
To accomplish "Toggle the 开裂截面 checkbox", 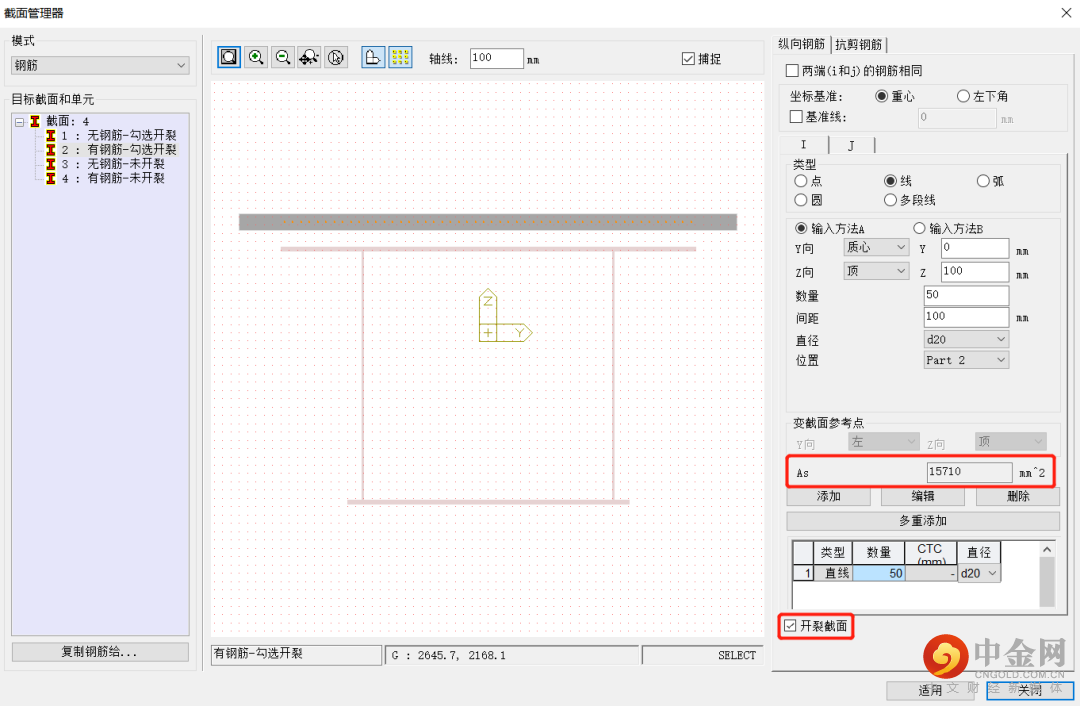I will [x=790, y=625].
